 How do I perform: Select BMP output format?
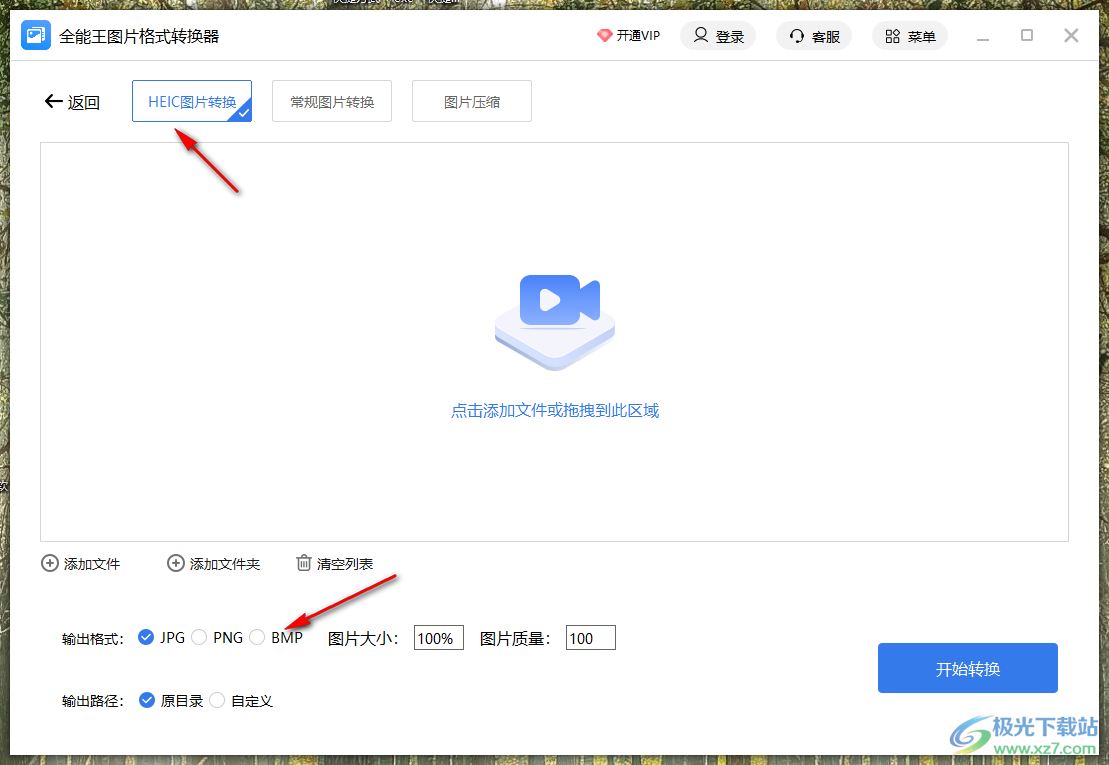tap(257, 638)
